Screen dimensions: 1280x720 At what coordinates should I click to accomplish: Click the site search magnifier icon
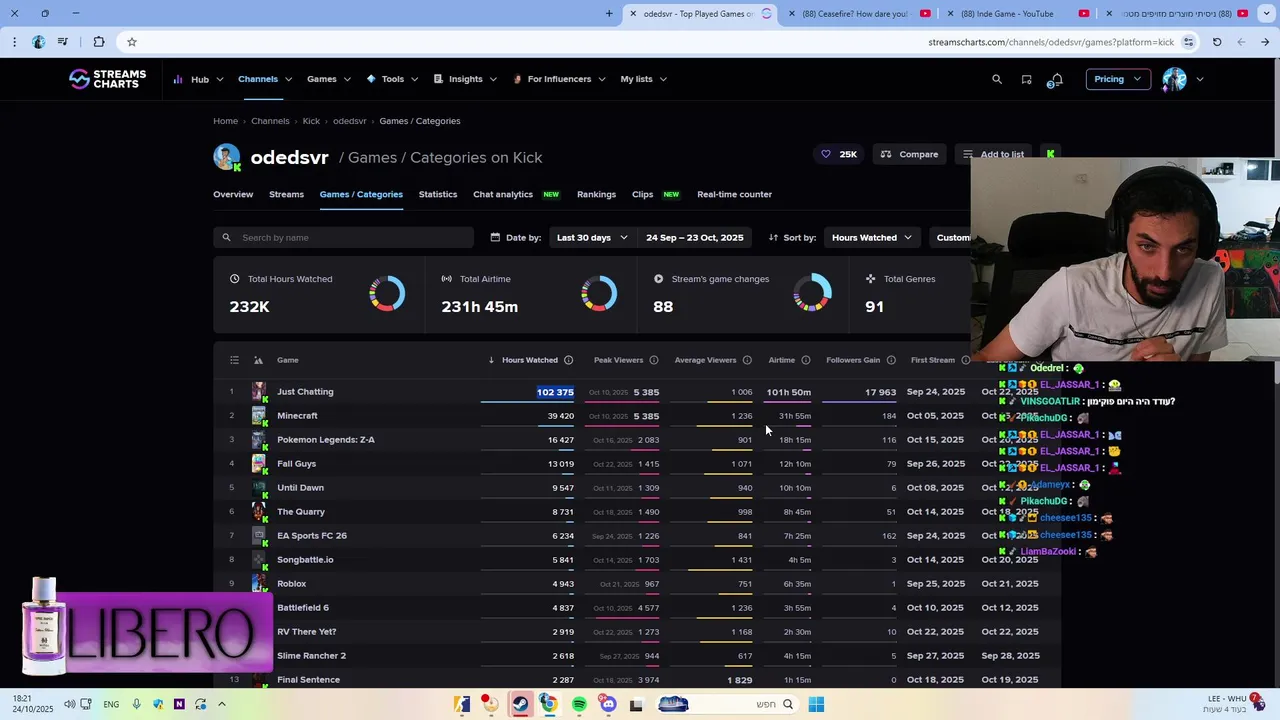[x=997, y=79]
